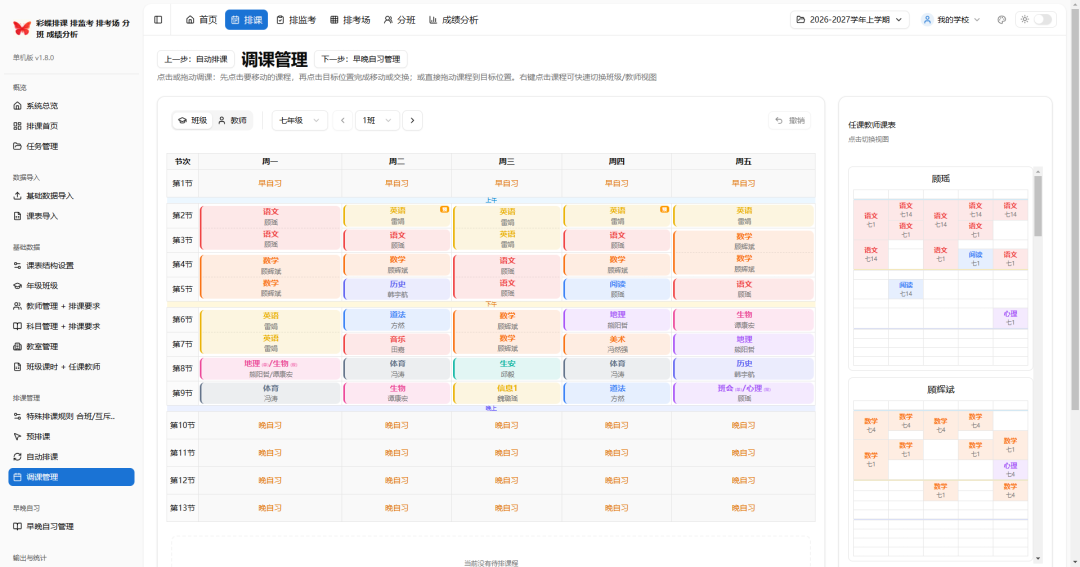Screen dimensions: 1080x567
Task: Open 系统总览 in the sidebar
Action: pyautogui.click(x=72, y=106)
